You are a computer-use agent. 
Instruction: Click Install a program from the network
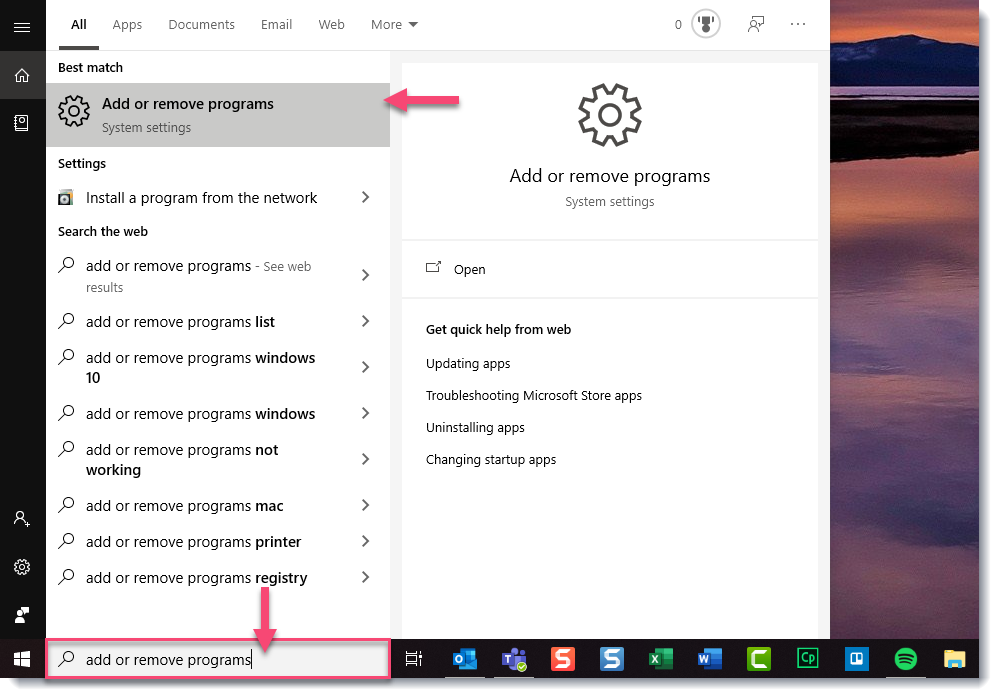[x=201, y=197]
